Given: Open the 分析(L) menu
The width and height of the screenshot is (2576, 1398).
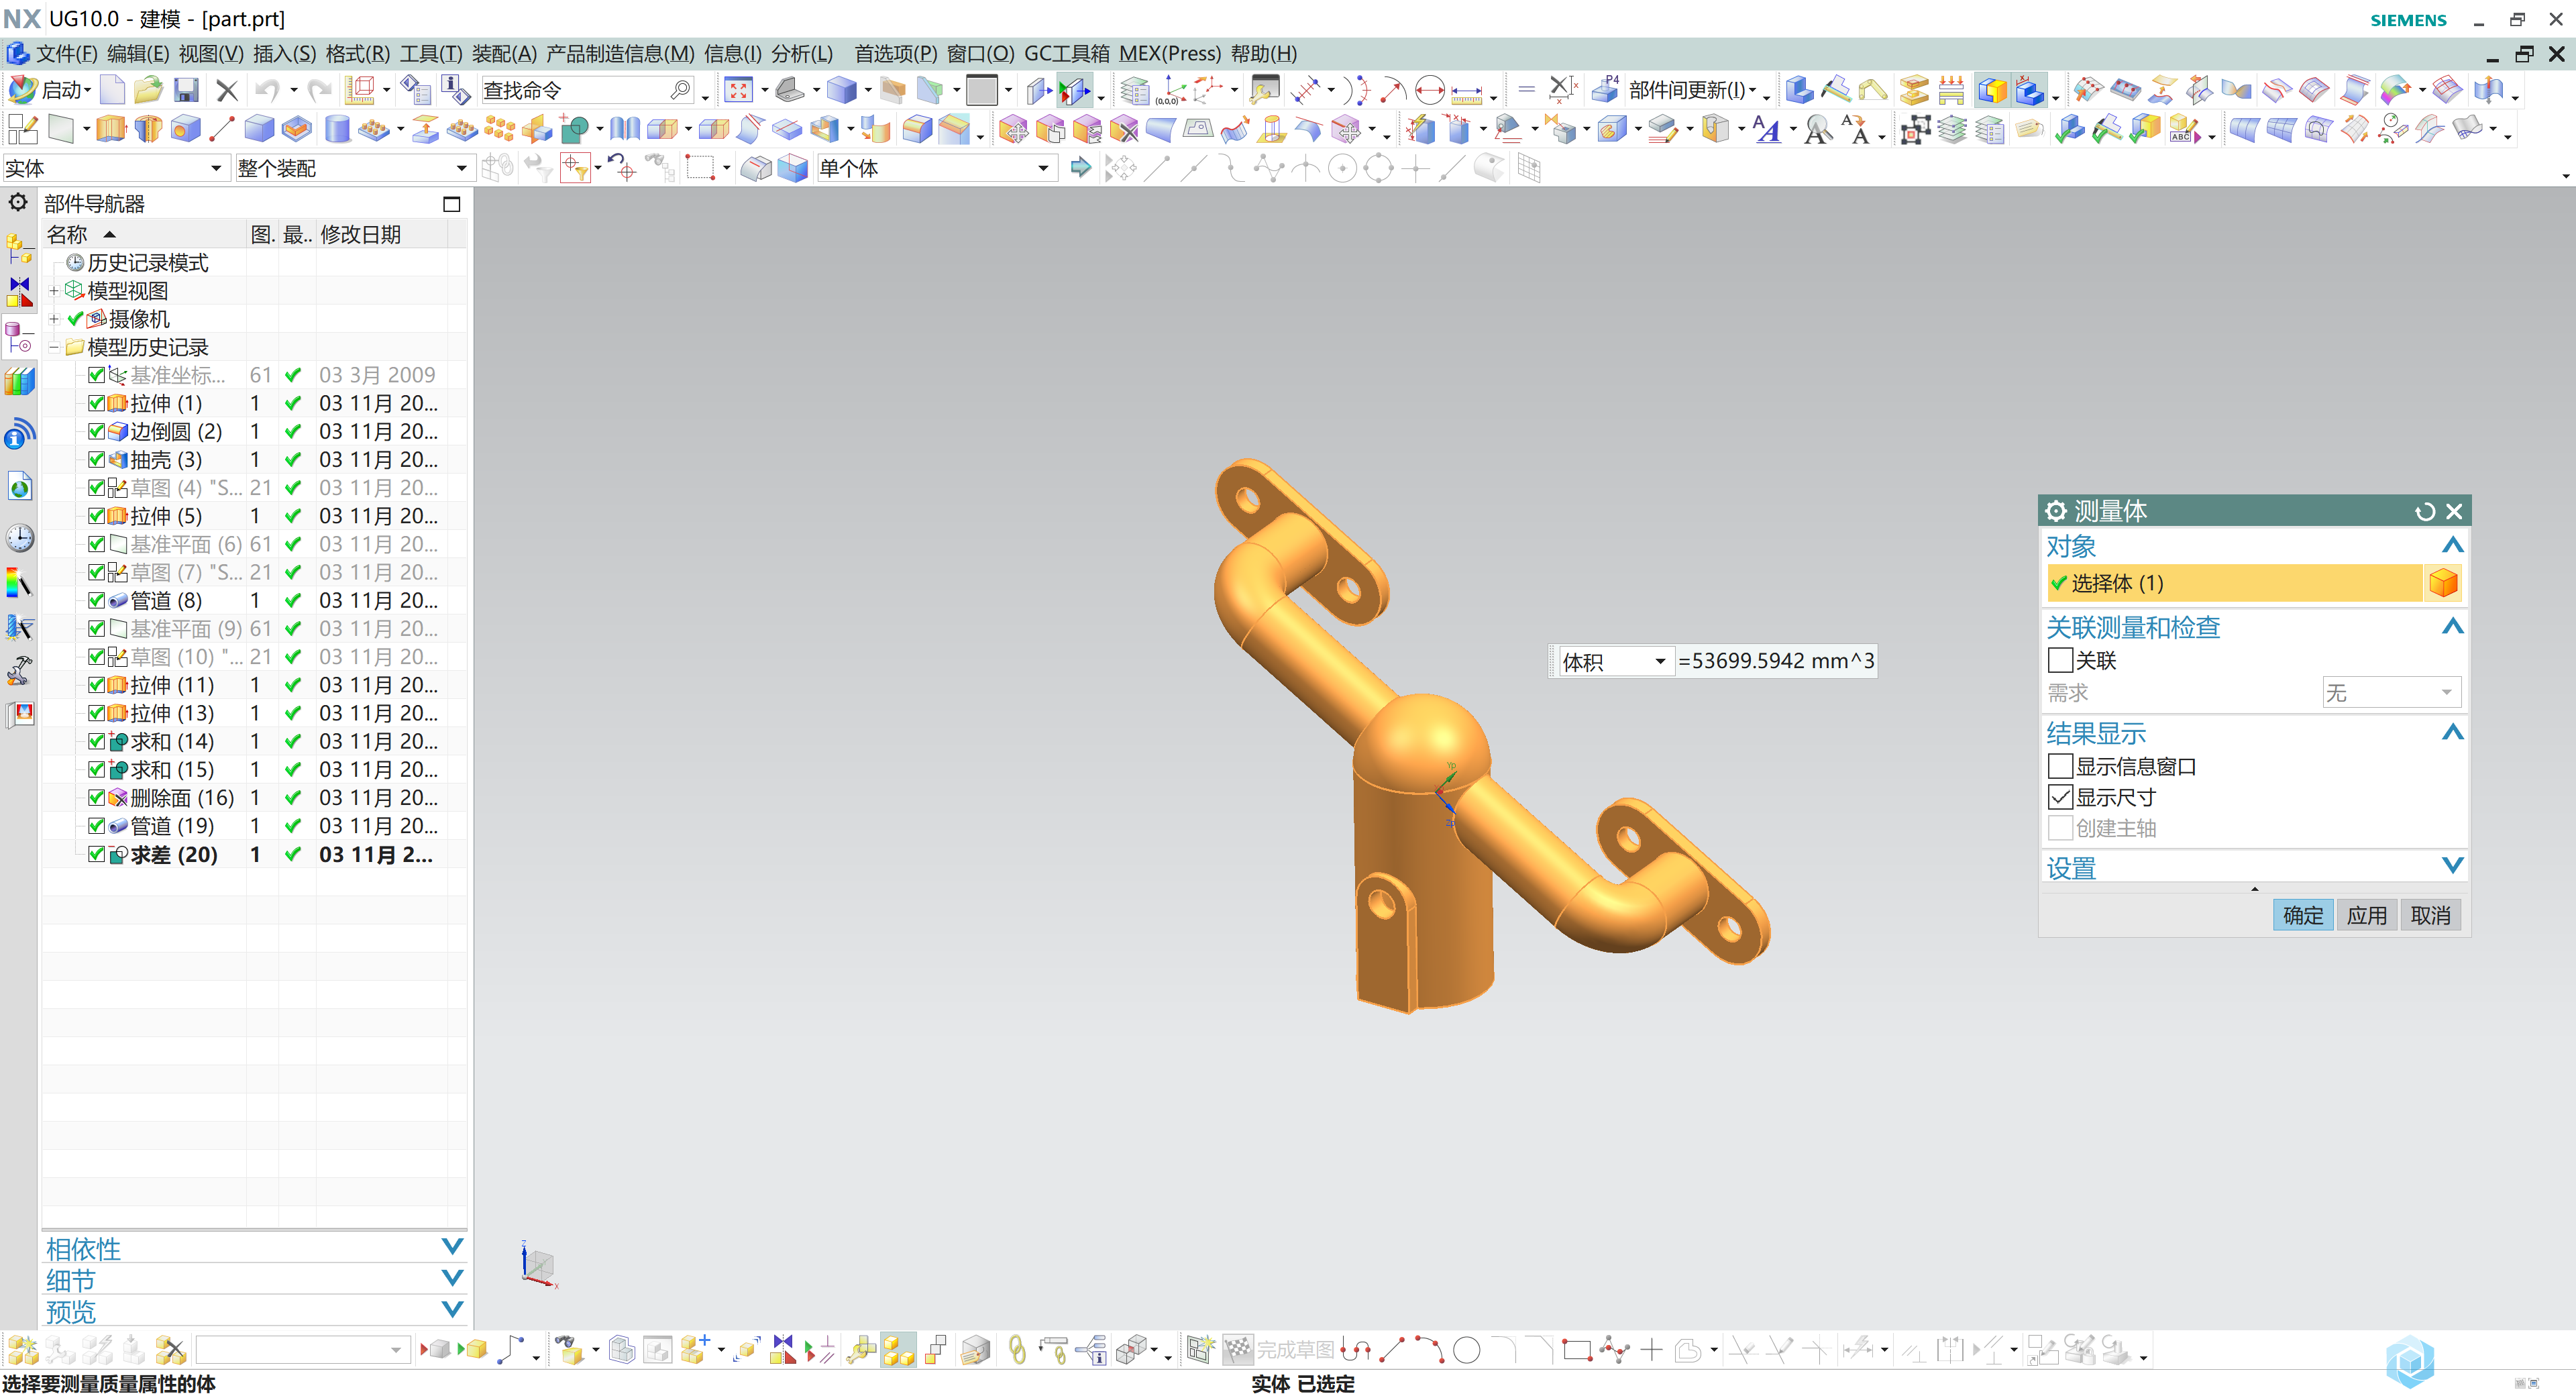Looking at the screenshot, I should pyautogui.click(x=802, y=54).
